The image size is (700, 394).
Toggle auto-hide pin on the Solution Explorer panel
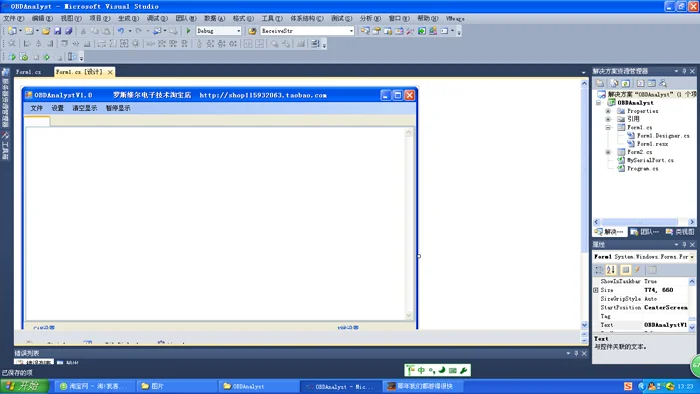click(x=684, y=71)
